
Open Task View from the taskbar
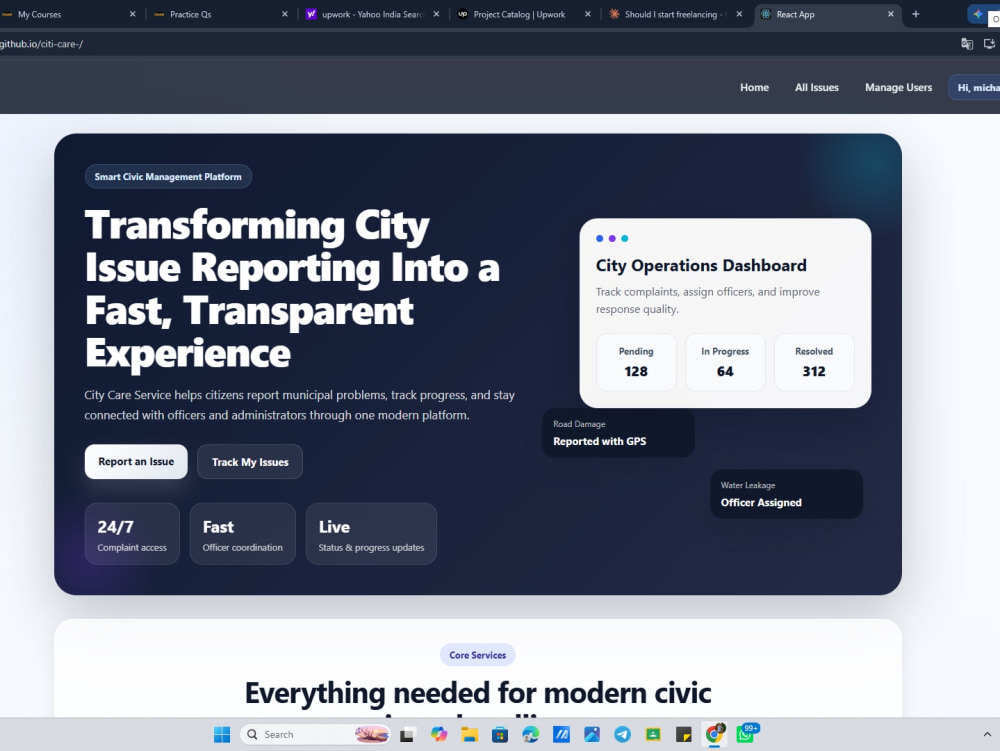[x=407, y=734]
